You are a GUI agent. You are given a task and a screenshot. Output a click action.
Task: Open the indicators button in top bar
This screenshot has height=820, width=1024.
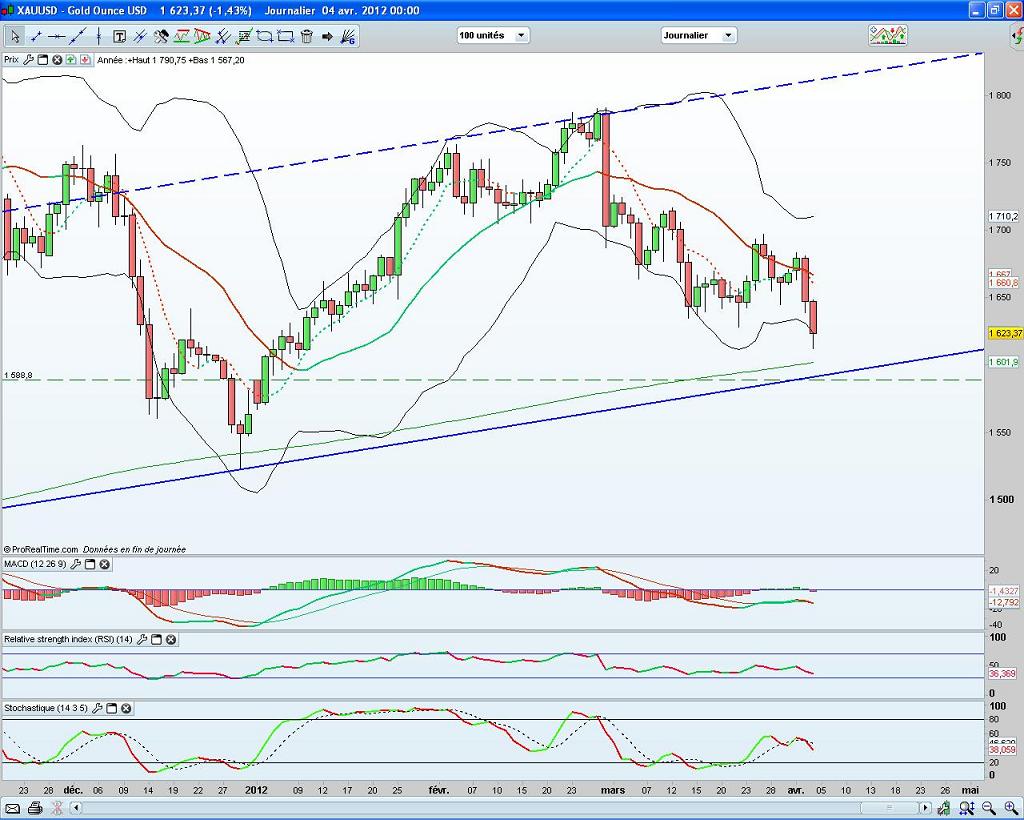pos(887,35)
